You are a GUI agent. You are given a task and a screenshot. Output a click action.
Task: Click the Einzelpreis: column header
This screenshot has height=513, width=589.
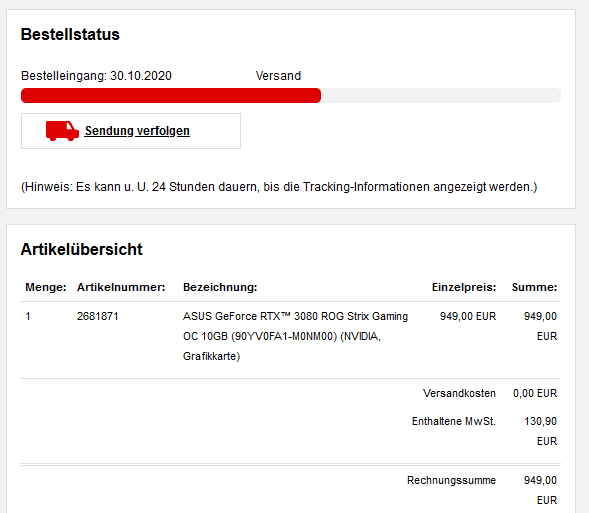click(x=464, y=287)
